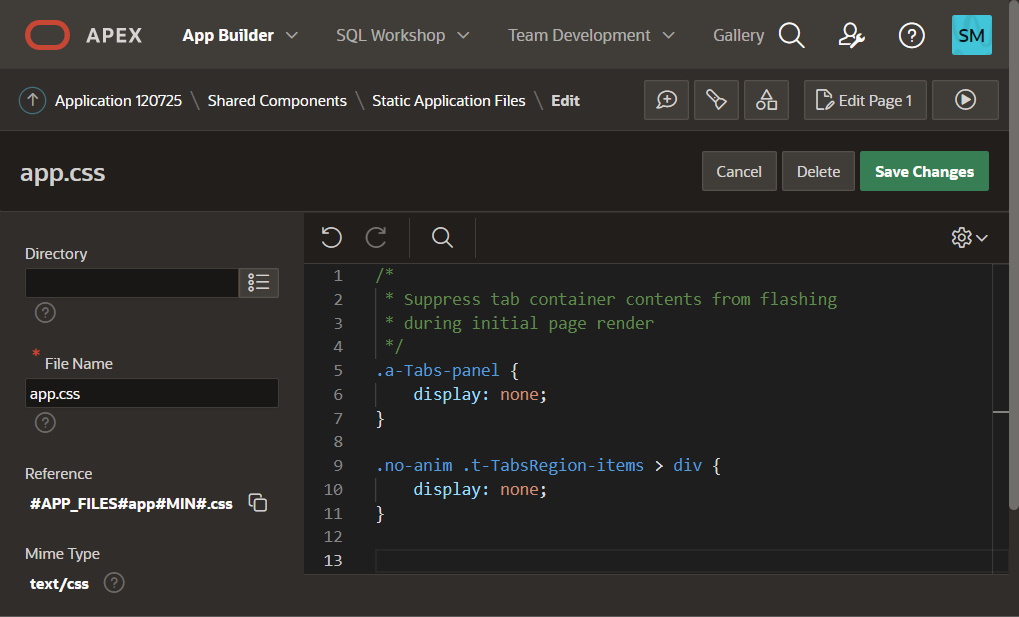Click the File Name input field
This screenshot has width=1019, height=617.
click(151, 393)
